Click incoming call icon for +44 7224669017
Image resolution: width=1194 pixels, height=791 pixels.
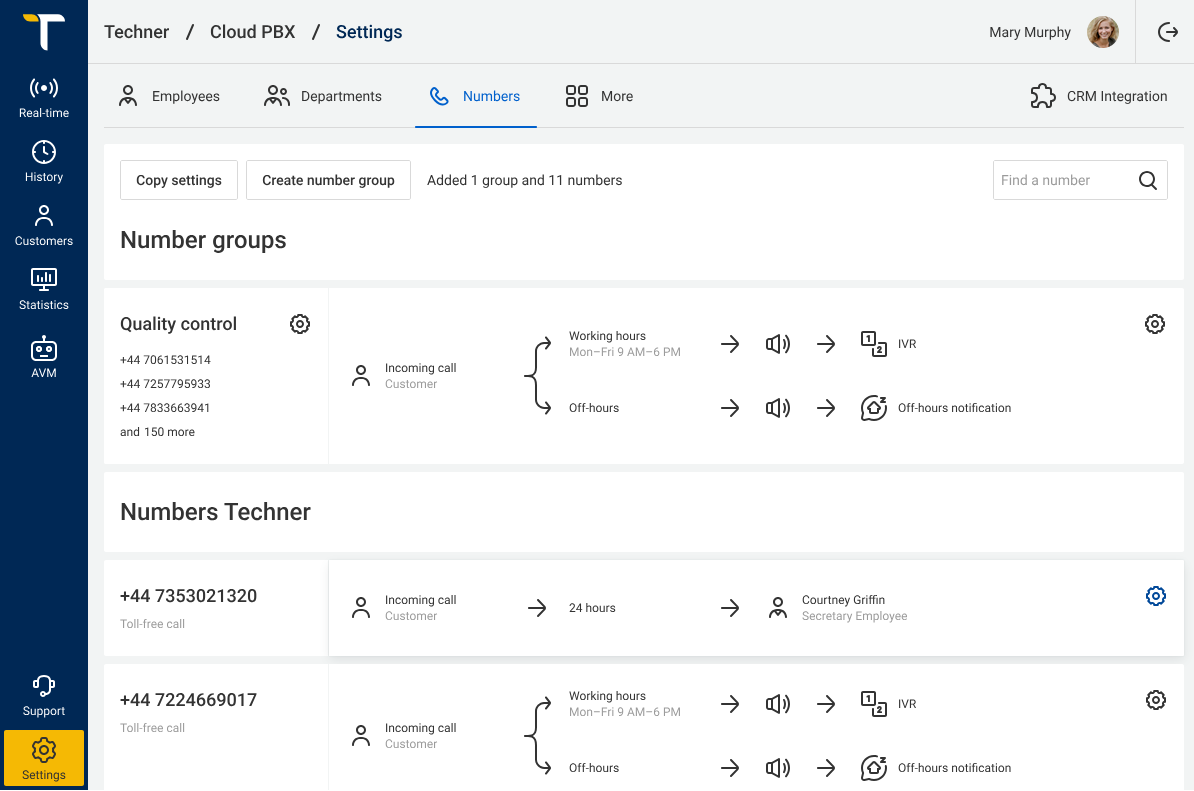pos(361,735)
